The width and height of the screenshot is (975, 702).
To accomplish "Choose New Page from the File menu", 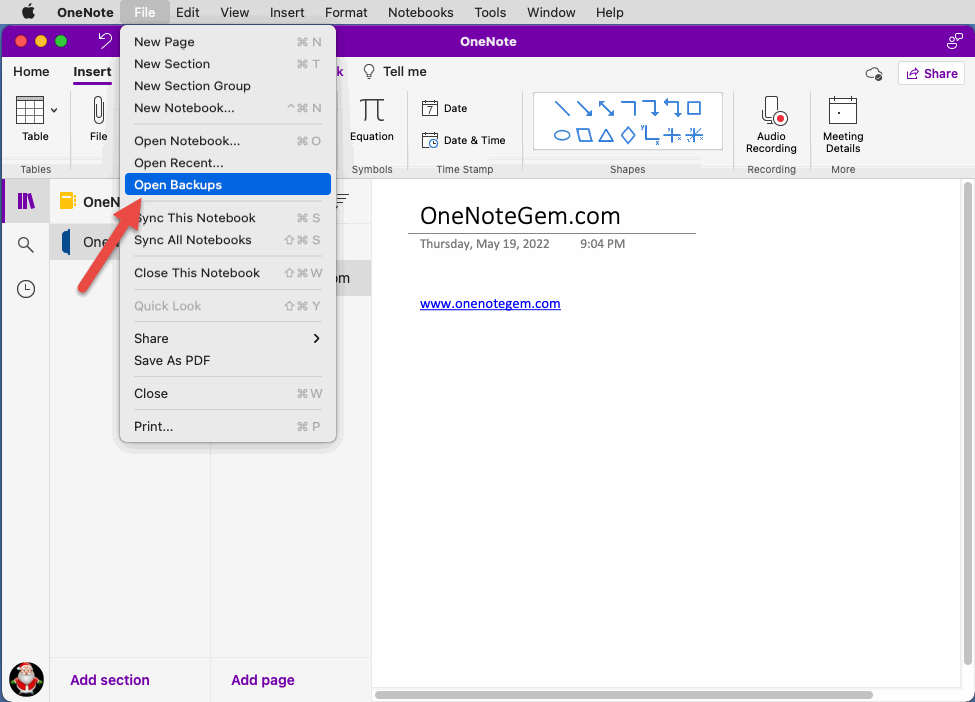I will [228, 42].
